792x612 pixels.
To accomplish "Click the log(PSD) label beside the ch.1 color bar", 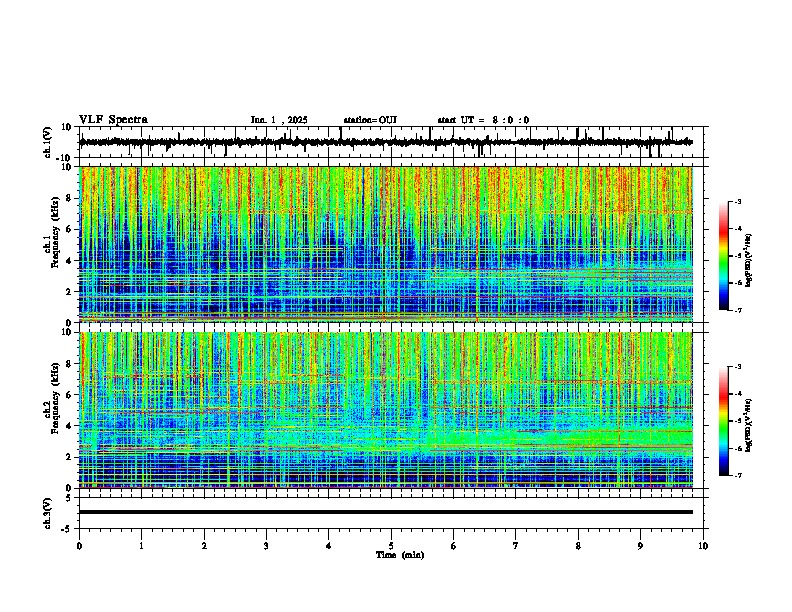I will point(749,260).
